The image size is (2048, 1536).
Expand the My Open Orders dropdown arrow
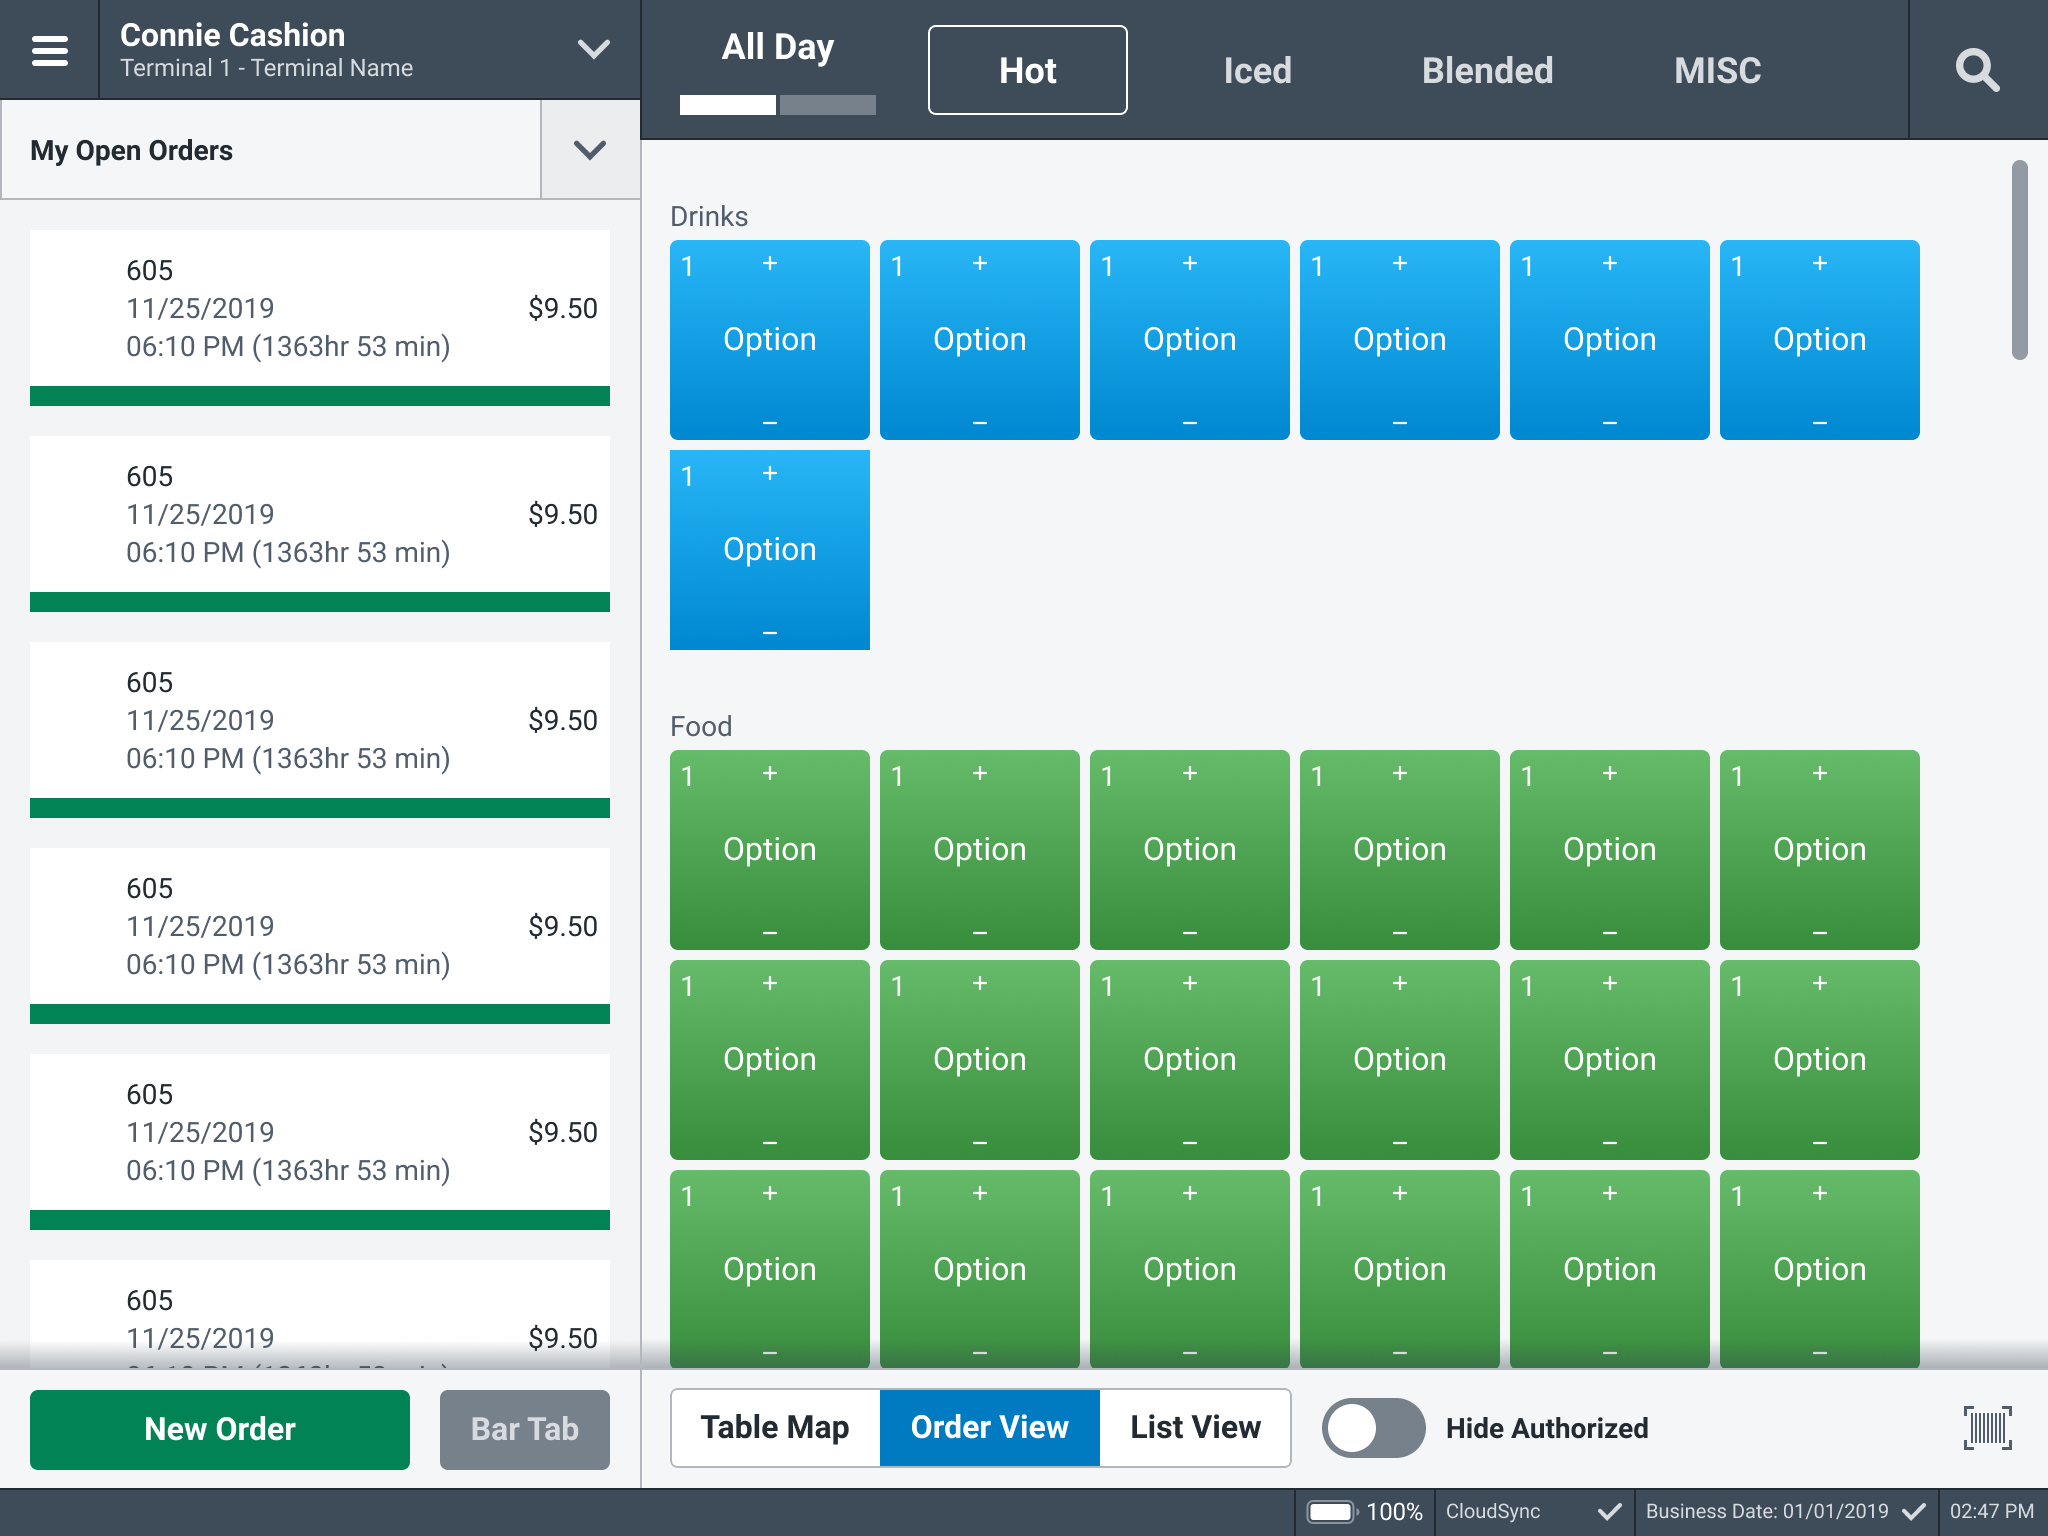point(590,150)
